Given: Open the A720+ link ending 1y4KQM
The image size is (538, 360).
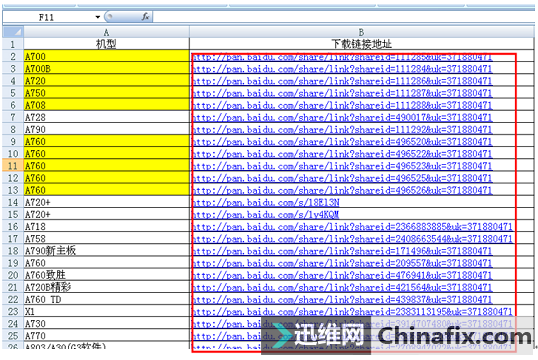Looking at the screenshot, I should click(266, 214).
